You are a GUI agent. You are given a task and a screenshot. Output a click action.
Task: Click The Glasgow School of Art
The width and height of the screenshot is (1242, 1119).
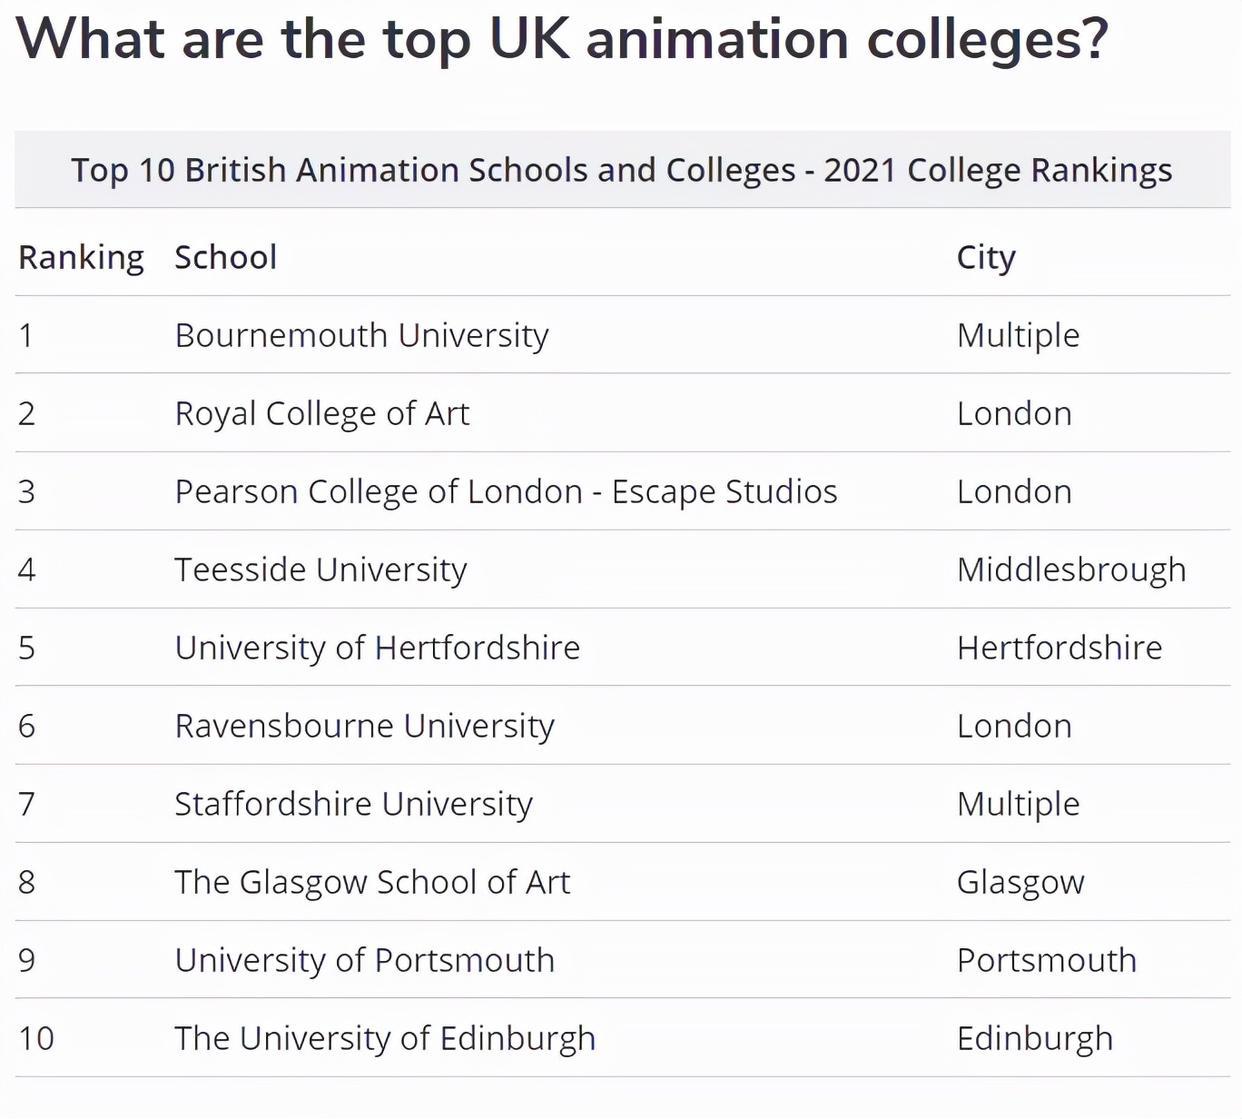372,882
